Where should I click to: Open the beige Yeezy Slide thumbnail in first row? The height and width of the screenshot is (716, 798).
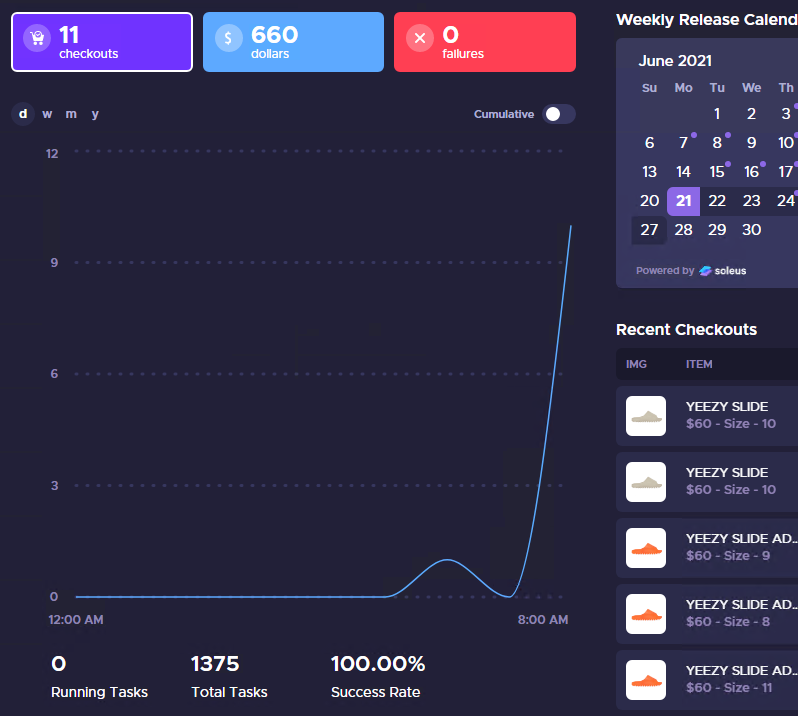tap(646, 416)
